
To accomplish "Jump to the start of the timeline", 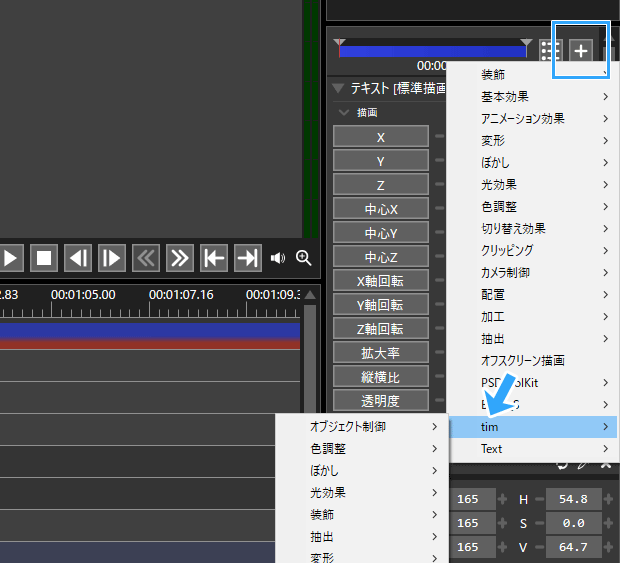I will coord(214,258).
